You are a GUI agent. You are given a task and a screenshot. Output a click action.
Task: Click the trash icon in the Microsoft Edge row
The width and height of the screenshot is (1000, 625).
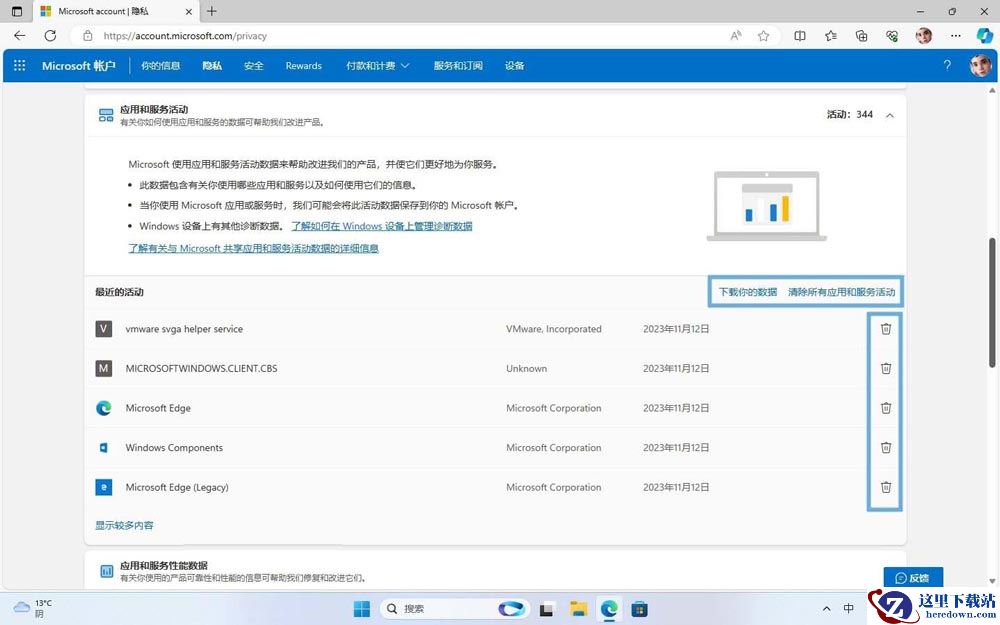[x=886, y=408]
